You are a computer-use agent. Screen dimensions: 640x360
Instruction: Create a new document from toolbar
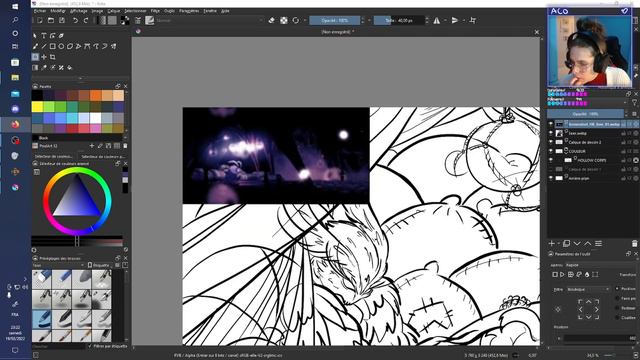tap(40, 20)
